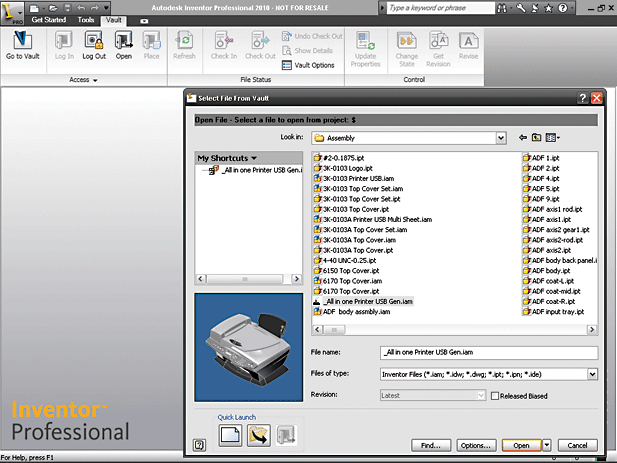Click the Quick Launch New file icon
This screenshot has width=617, height=463.
[230, 435]
